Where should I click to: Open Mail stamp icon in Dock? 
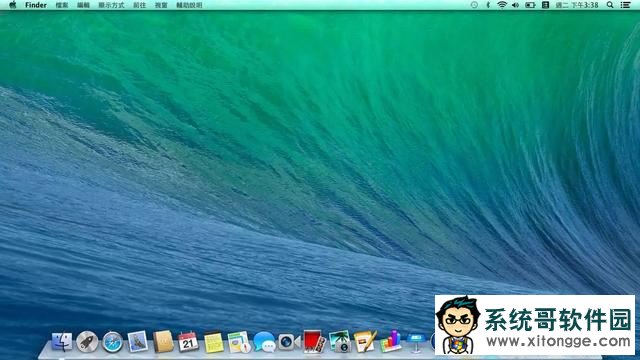tap(138, 342)
